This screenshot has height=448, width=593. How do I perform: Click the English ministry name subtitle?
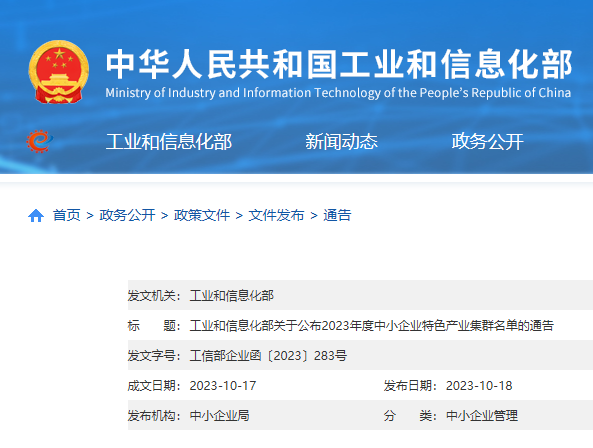(x=338, y=93)
